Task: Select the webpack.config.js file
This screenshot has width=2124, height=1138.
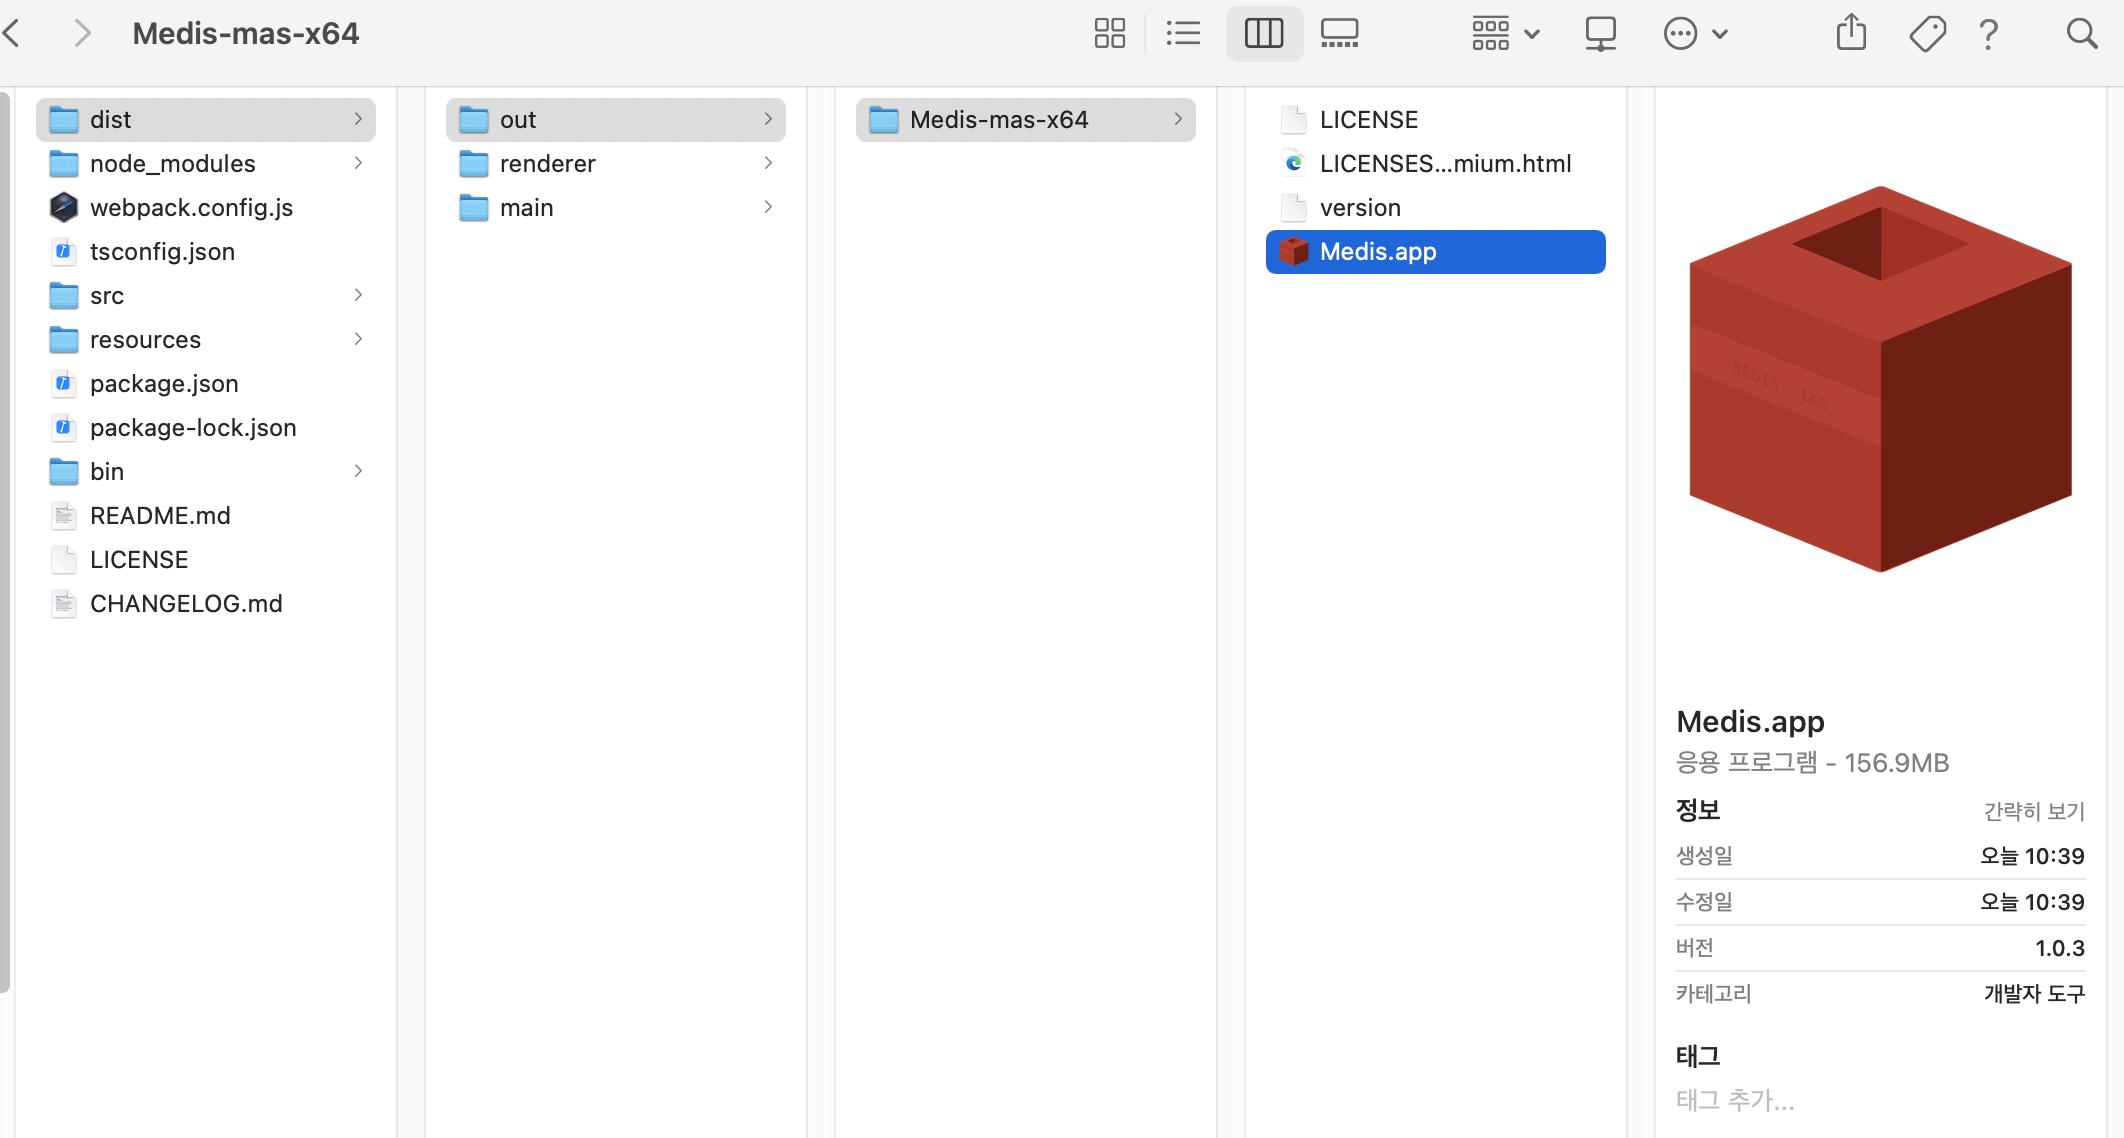Action: pos(191,207)
